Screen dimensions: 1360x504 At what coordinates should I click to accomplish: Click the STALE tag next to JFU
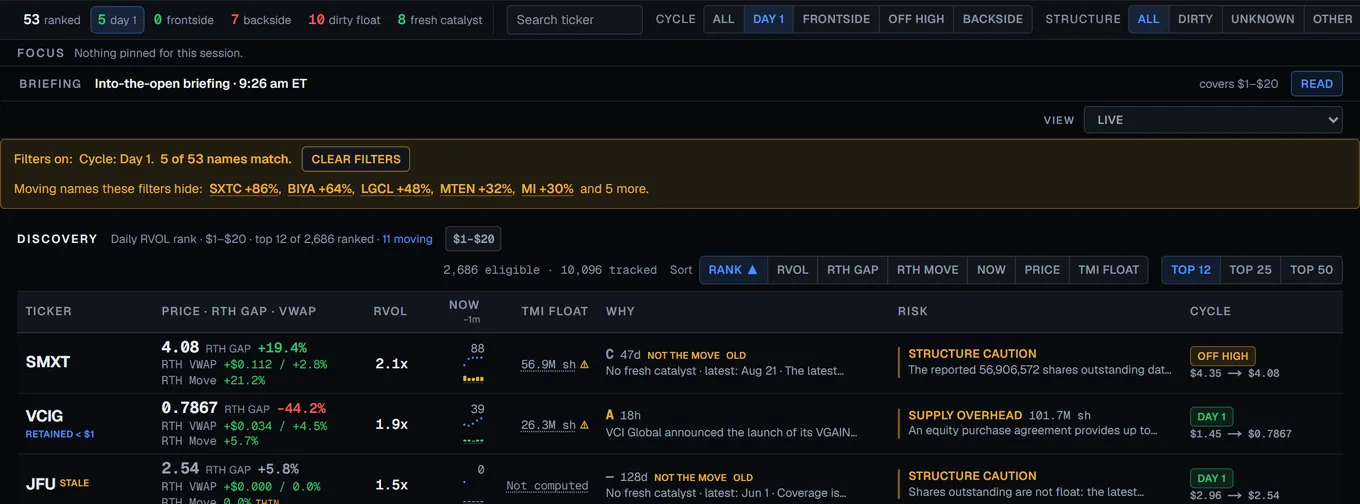coord(74,483)
